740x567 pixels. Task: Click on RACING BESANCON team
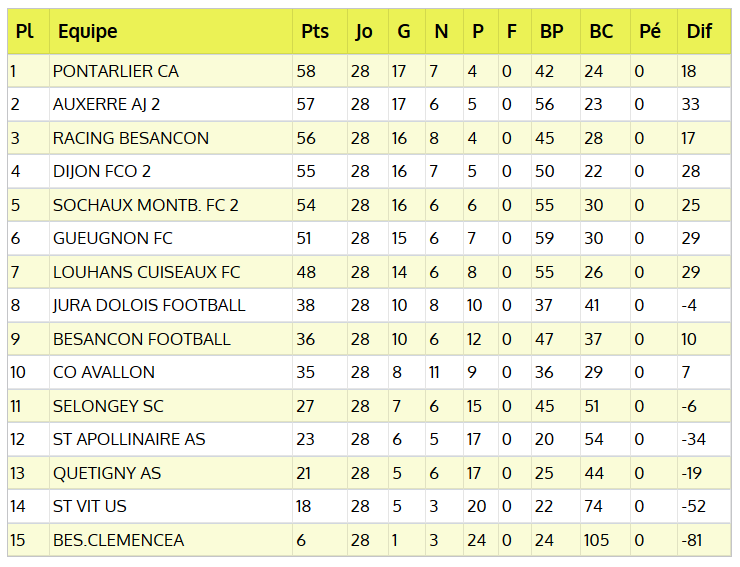131,138
